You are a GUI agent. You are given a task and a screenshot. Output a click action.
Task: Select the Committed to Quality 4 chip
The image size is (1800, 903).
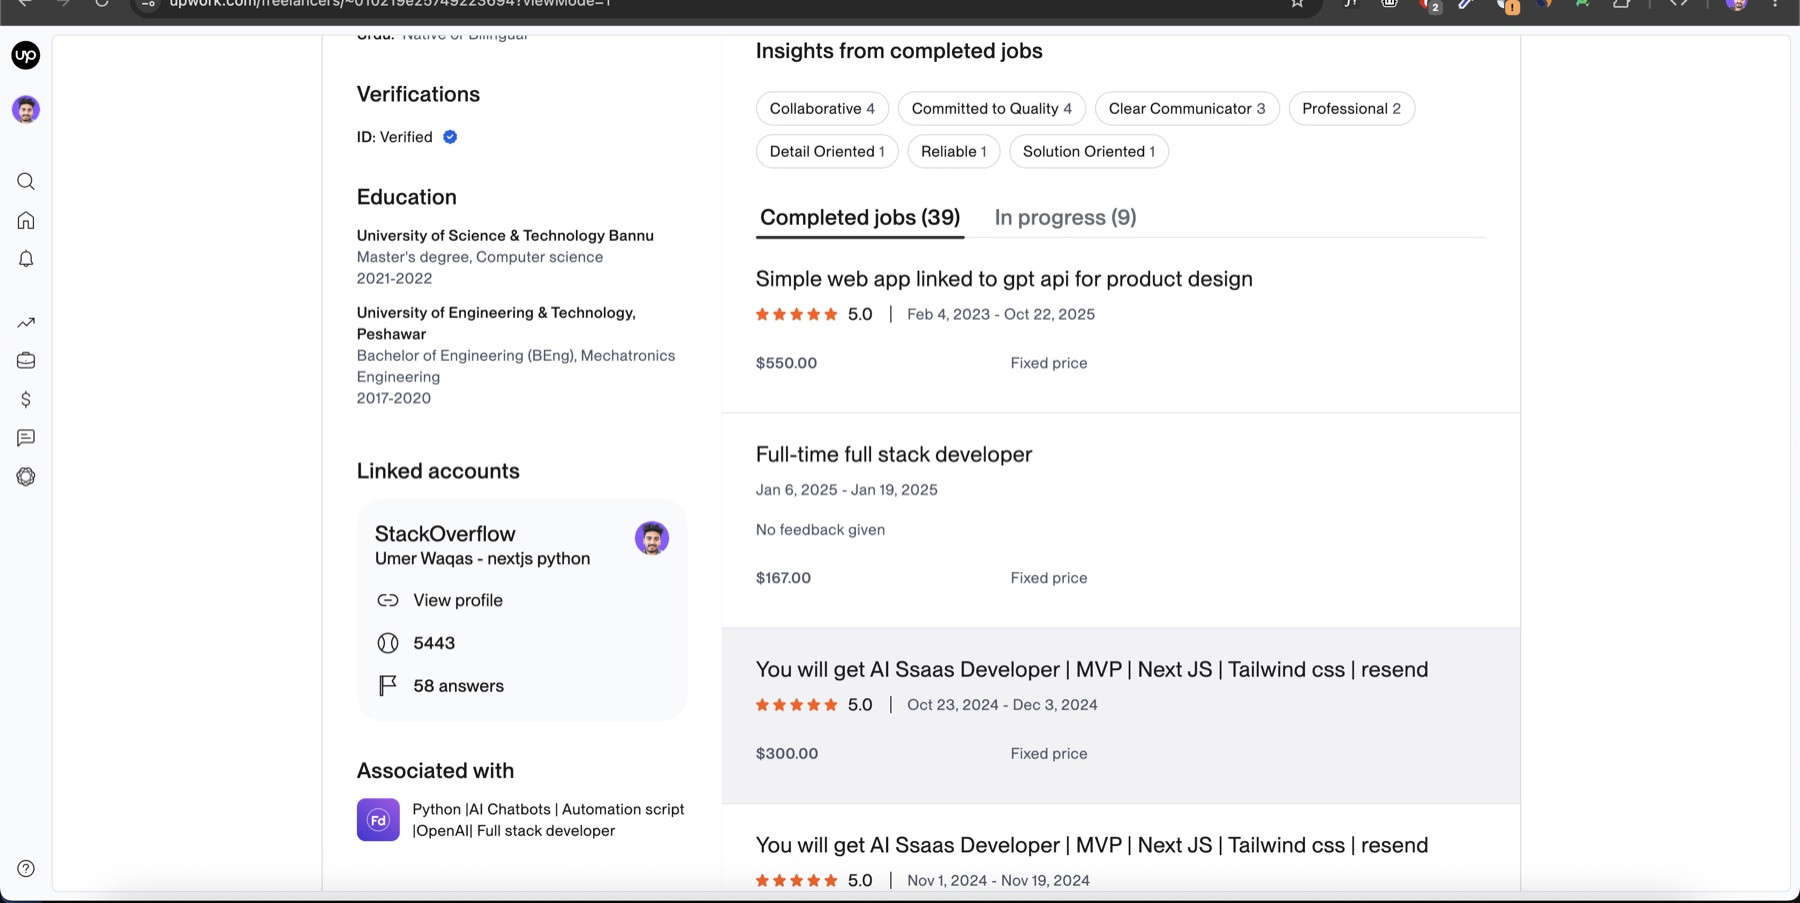click(x=991, y=109)
